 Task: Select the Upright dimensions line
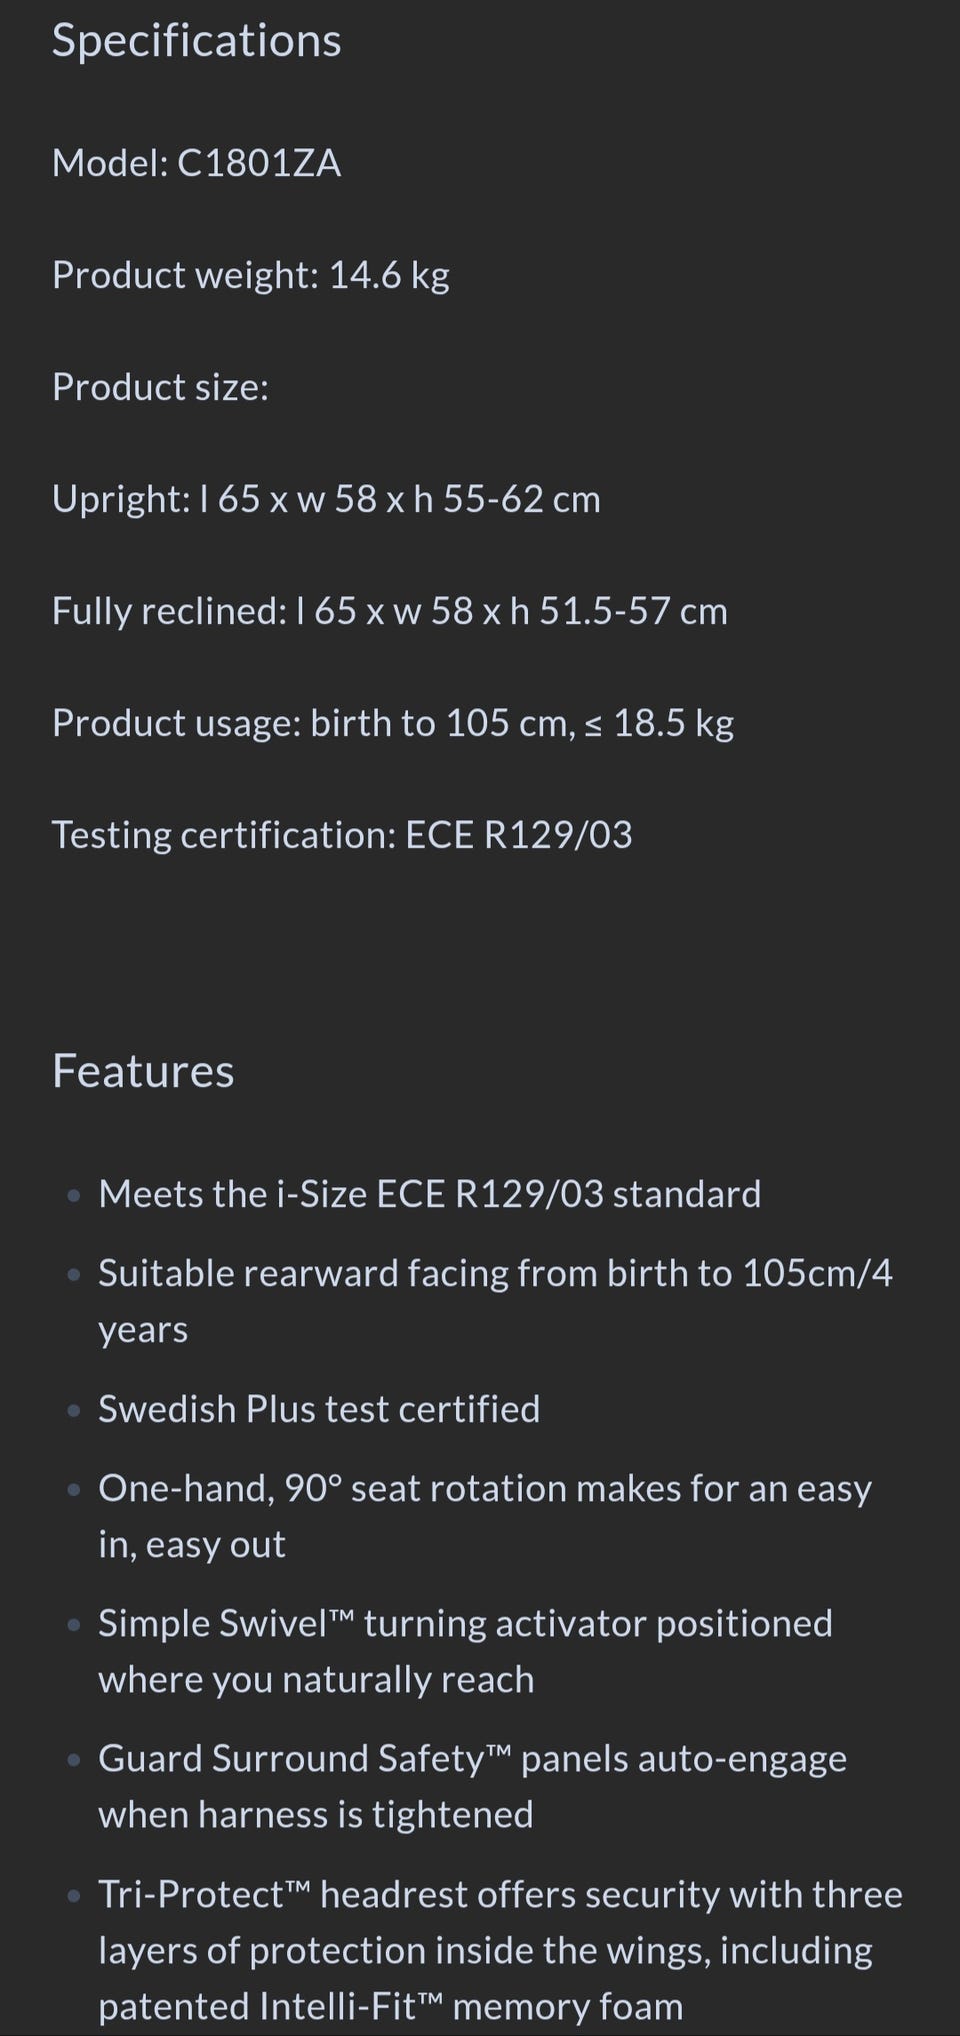click(x=326, y=499)
